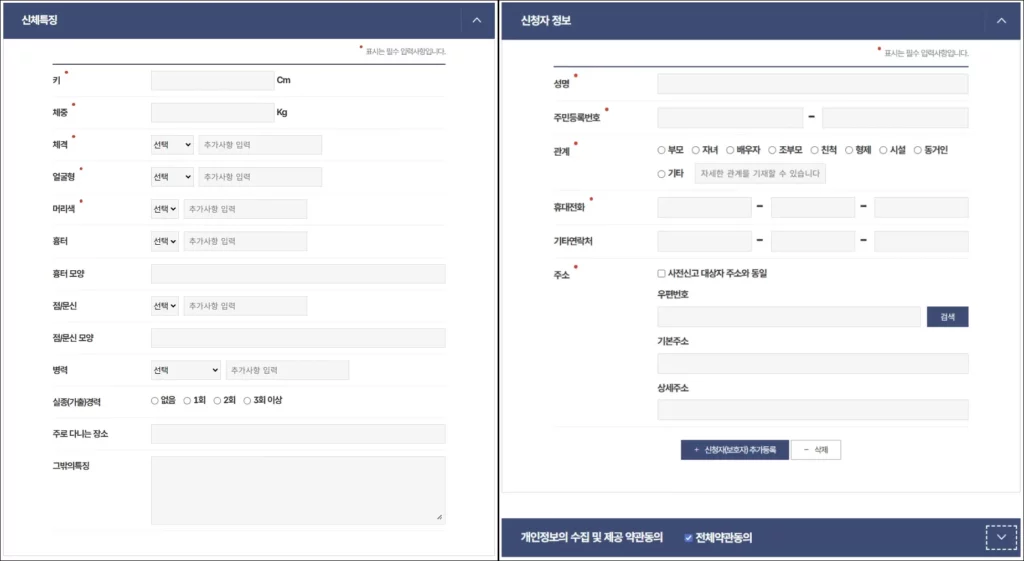The height and width of the screenshot is (561, 1024).
Task: Select the 기타 relationship radio button
Action: 662,174
